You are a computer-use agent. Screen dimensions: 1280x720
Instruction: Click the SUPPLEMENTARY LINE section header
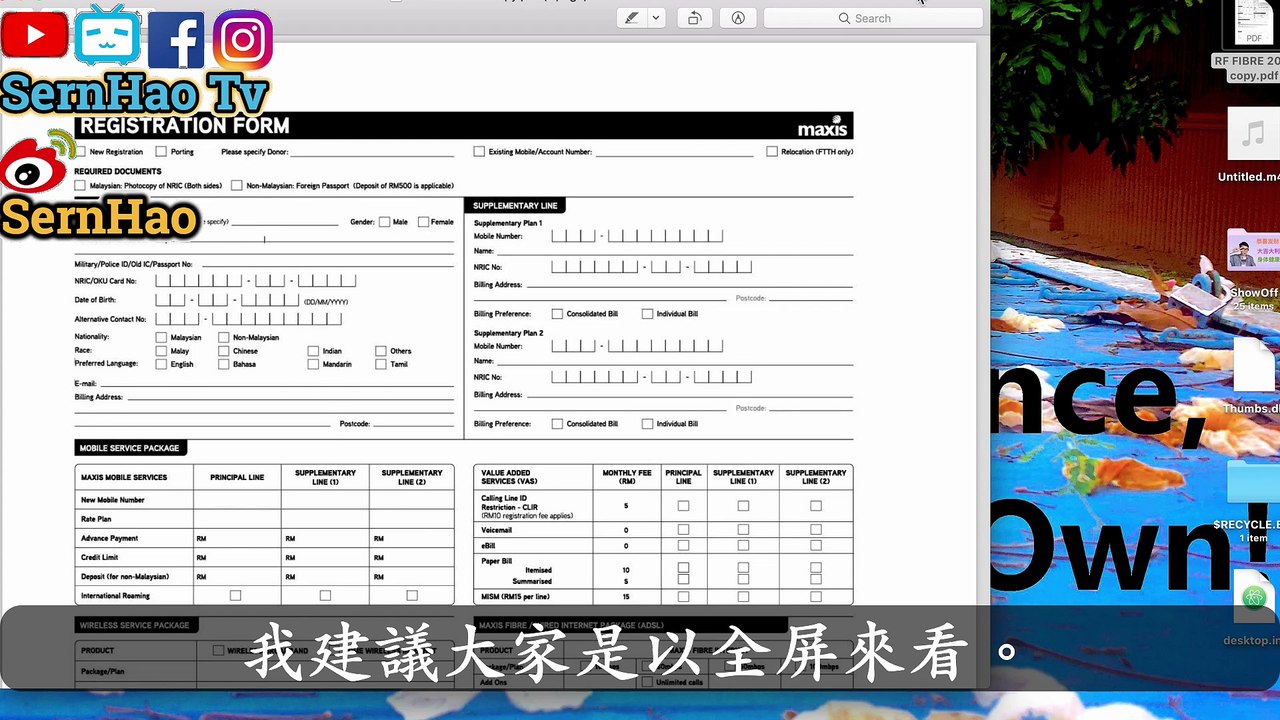[515, 206]
